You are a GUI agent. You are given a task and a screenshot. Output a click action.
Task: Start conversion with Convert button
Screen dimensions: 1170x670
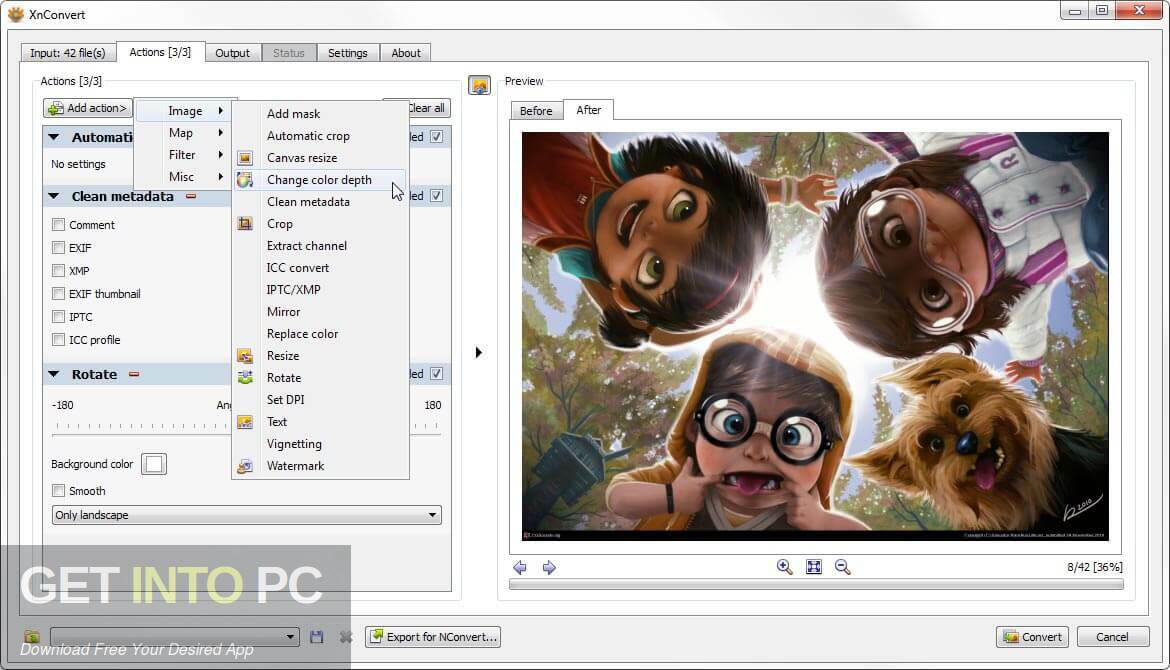point(1032,636)
